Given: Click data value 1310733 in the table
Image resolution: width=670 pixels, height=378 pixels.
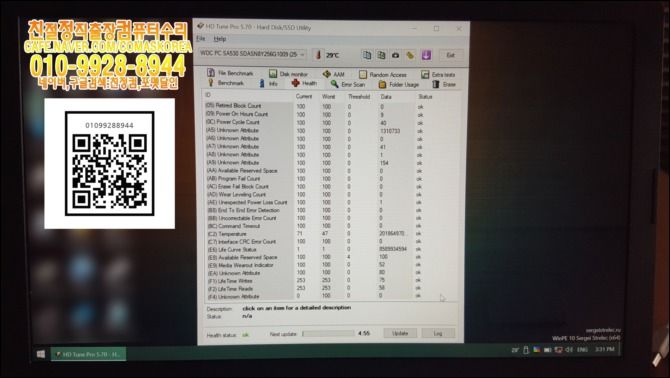Looking at the screenshot, I should 390,131.
